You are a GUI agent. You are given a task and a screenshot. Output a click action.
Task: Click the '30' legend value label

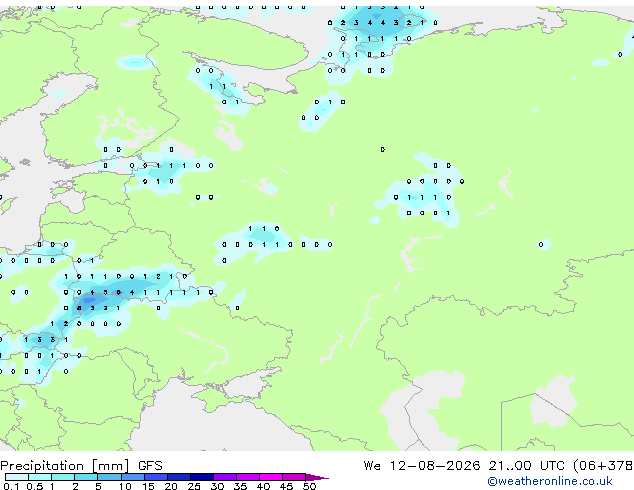tap(217, 486)
